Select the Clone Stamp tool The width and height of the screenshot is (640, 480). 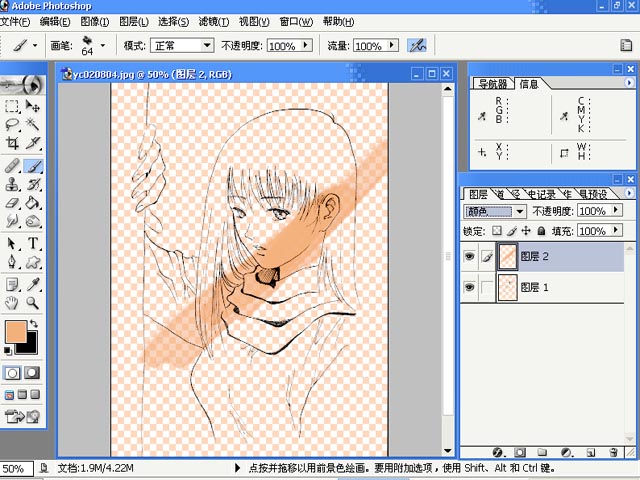pos(12,185)
